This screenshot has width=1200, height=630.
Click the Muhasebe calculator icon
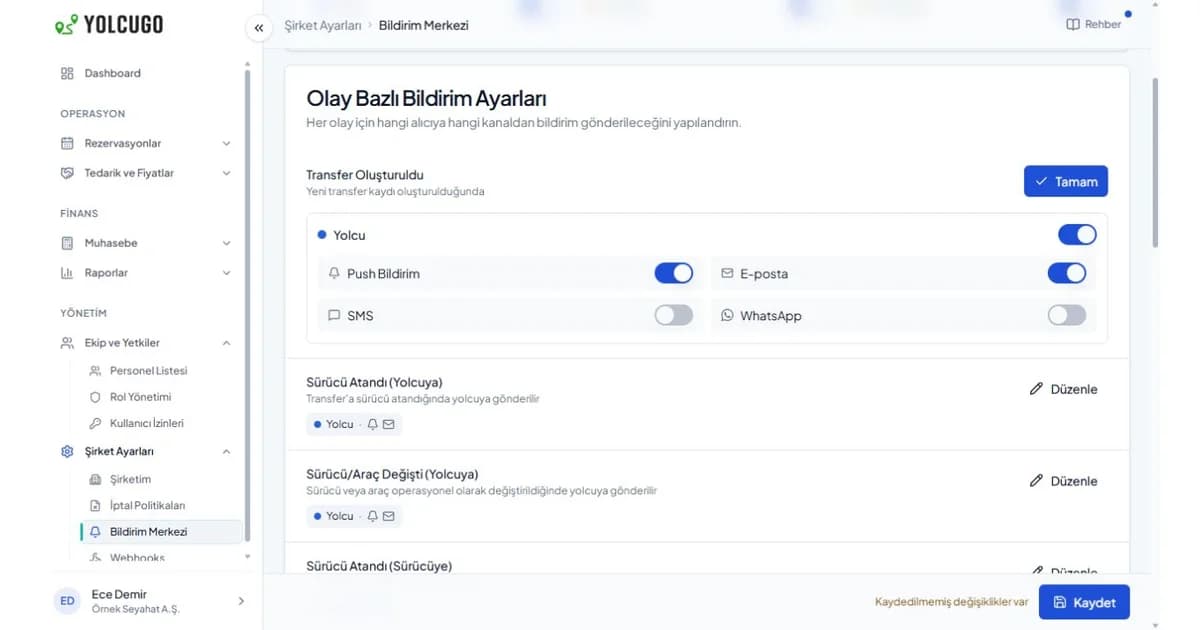67,243
